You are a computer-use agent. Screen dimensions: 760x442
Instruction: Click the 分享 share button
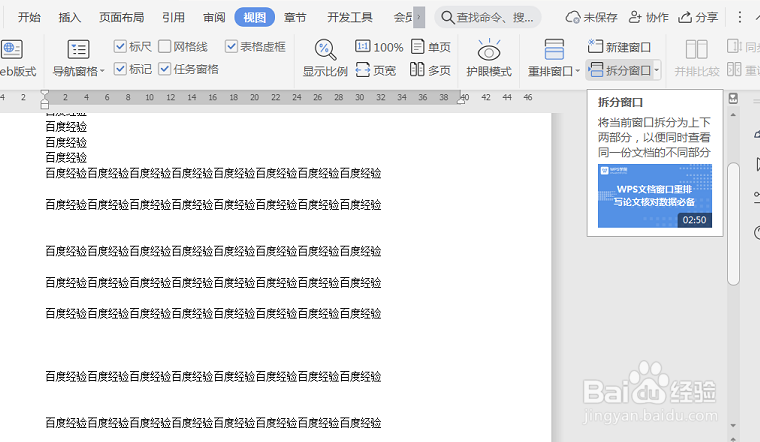pos(698,17)
